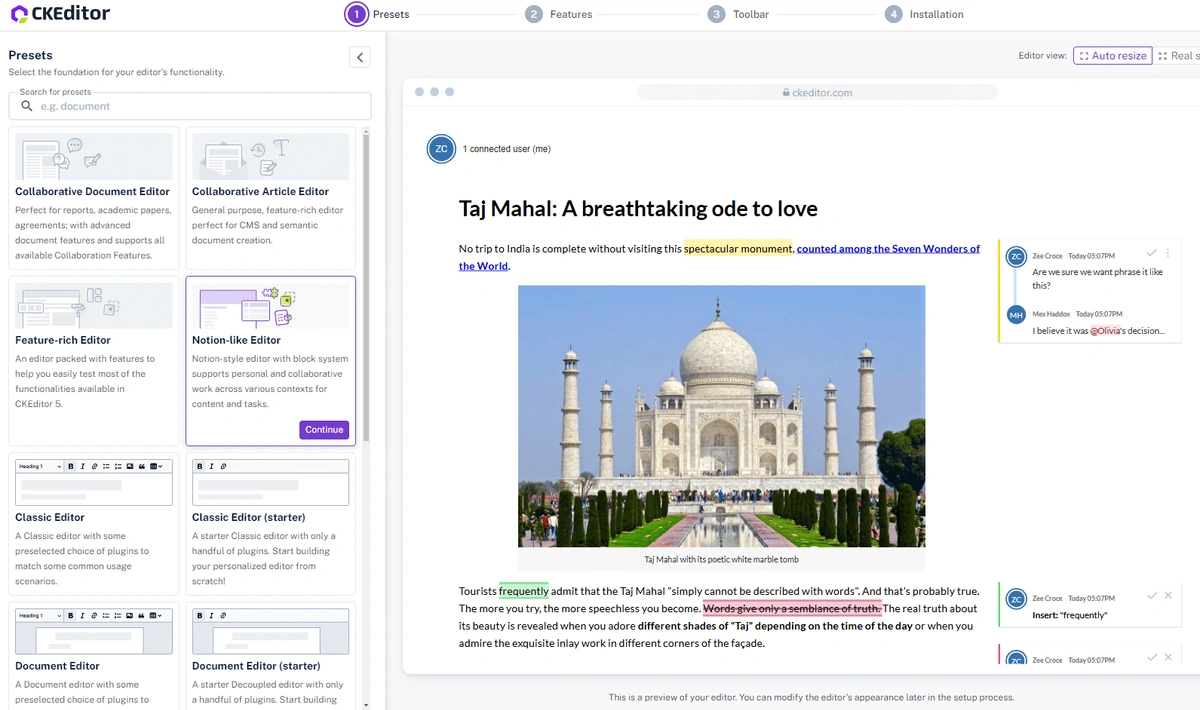Jump to the Installation step
Viewport: 1200px width, 710px height.
coord(924,14)
